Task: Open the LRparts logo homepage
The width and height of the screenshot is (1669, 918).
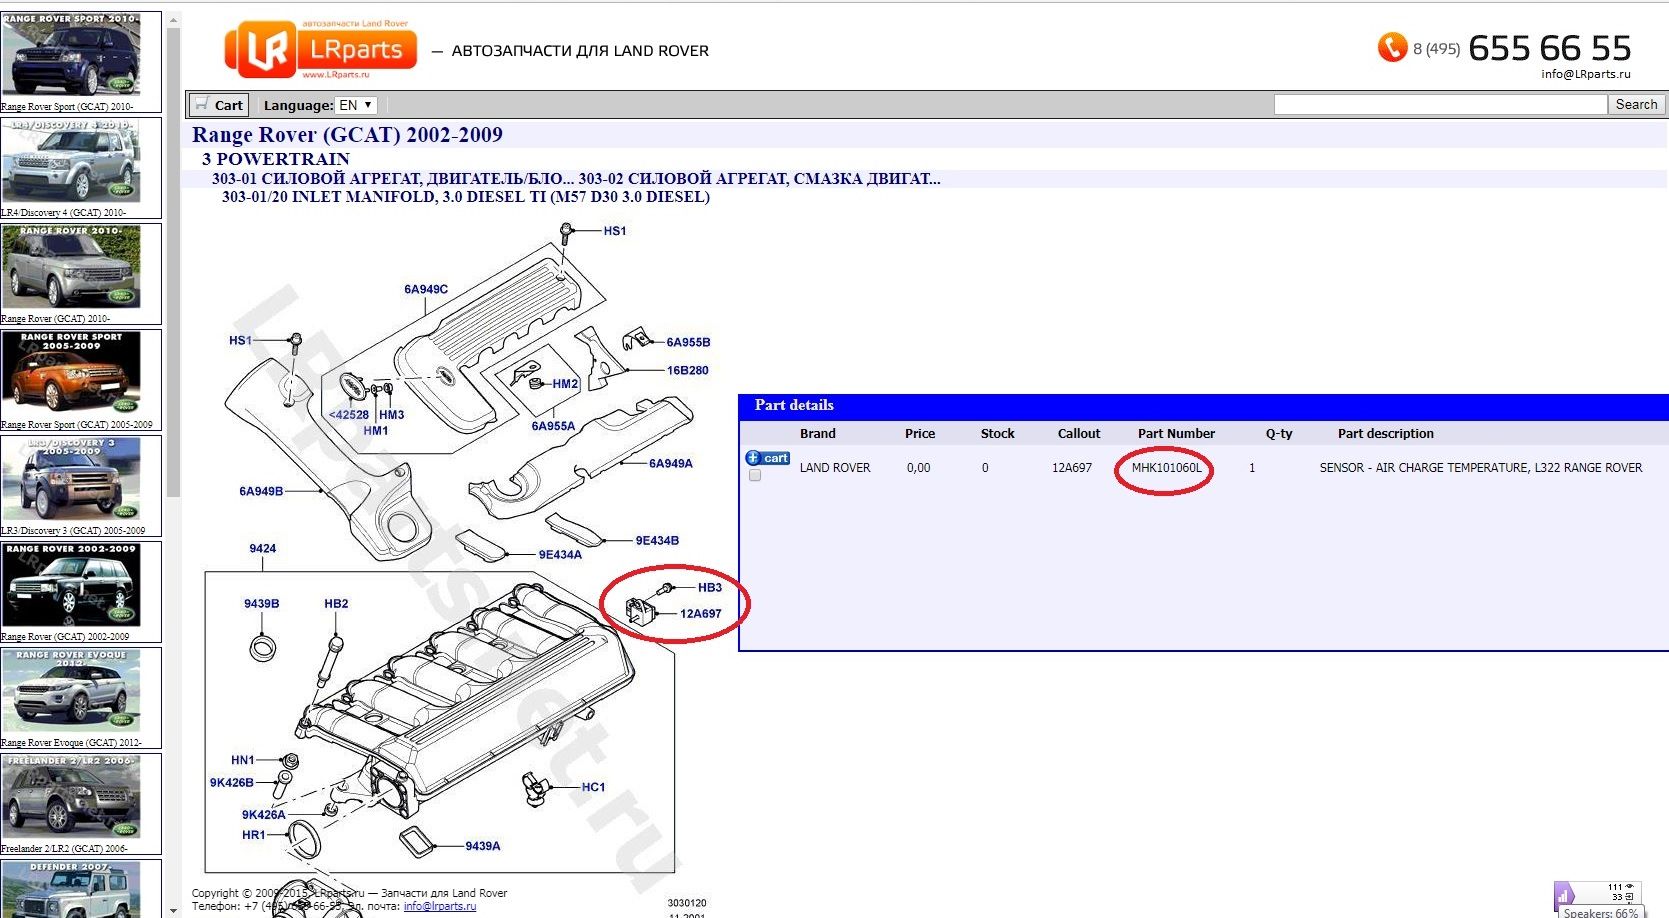Action: 322,49
